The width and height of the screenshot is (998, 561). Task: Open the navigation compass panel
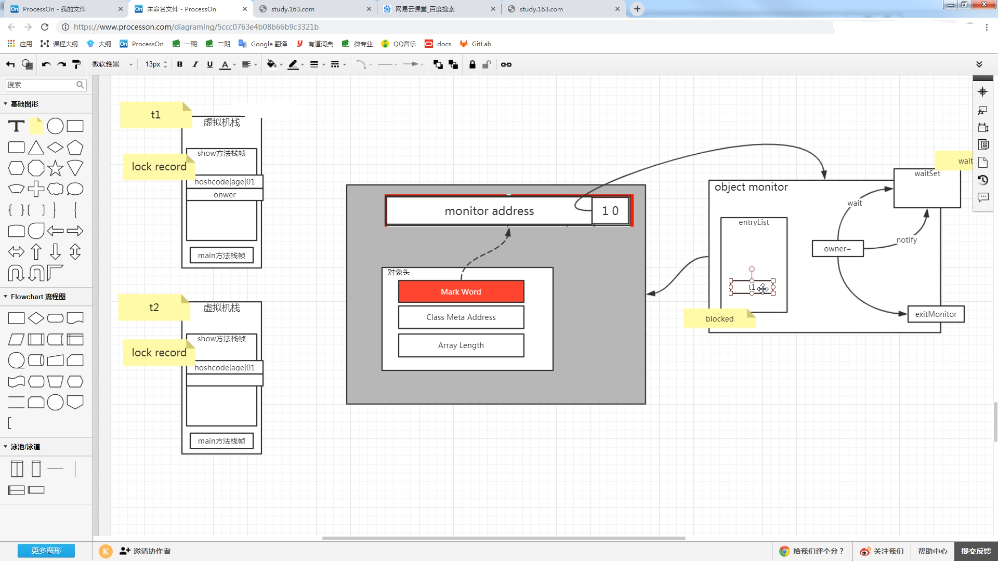[983, 92]
